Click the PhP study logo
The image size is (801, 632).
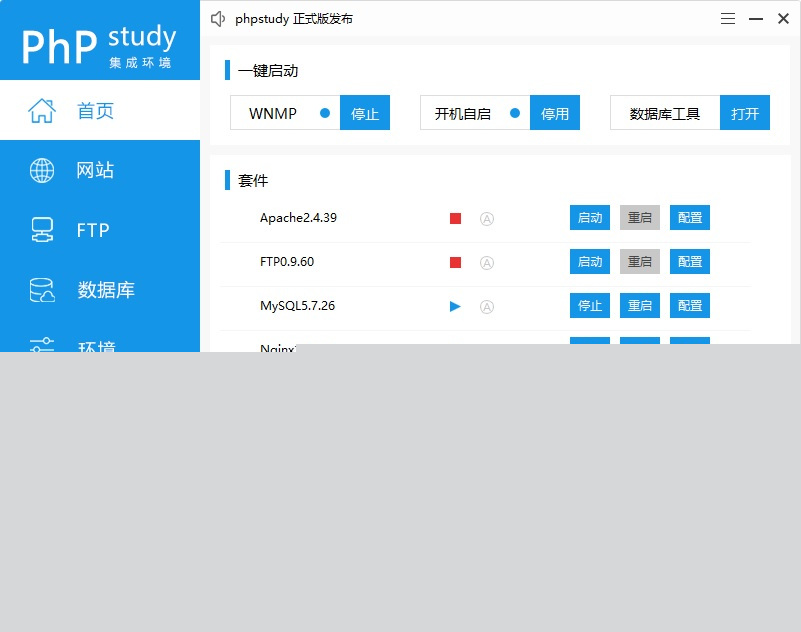[x=99, y=45]
